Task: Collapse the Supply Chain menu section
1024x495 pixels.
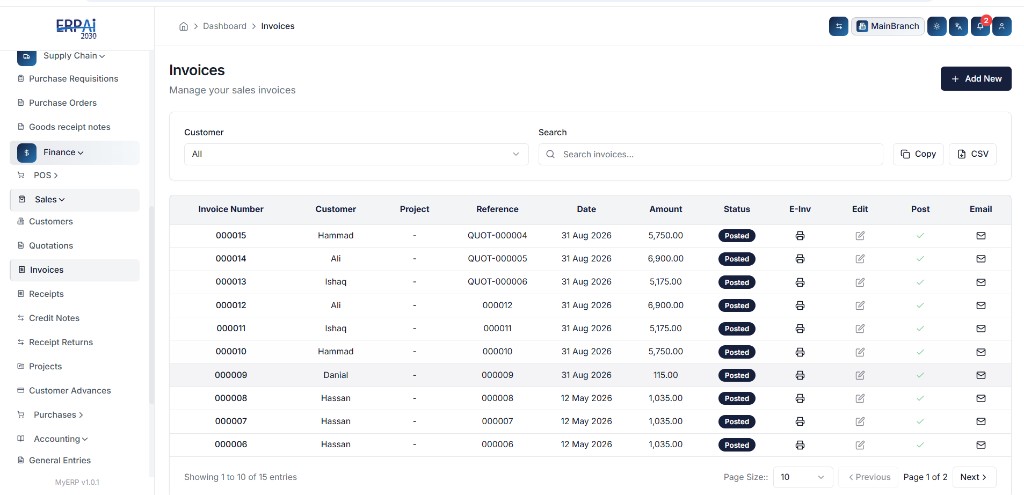Action: tap(74, 56)
